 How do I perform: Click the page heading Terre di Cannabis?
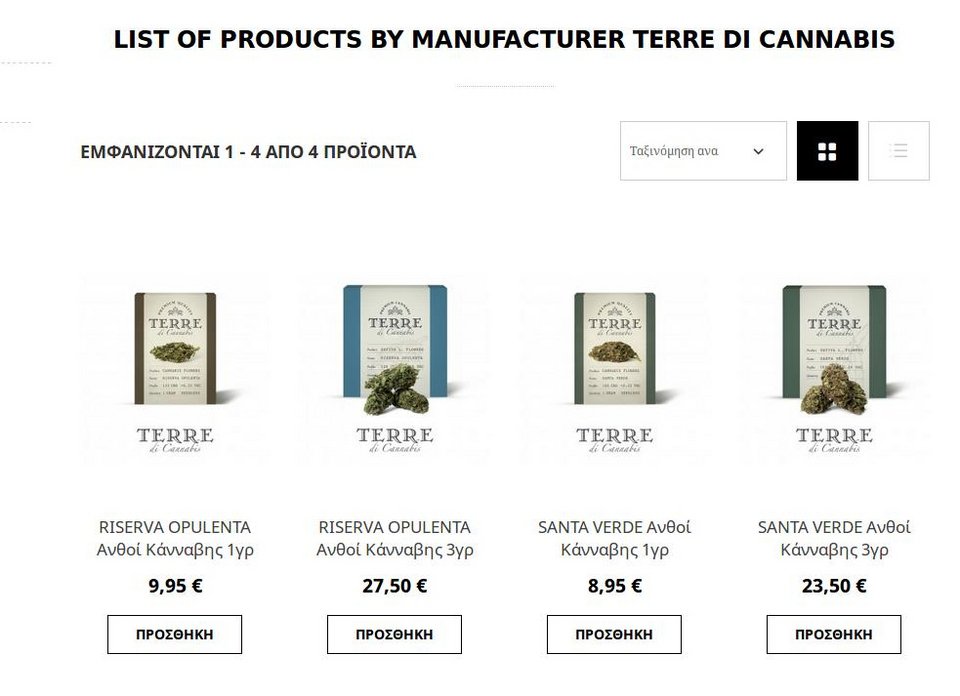pos(504,40)
